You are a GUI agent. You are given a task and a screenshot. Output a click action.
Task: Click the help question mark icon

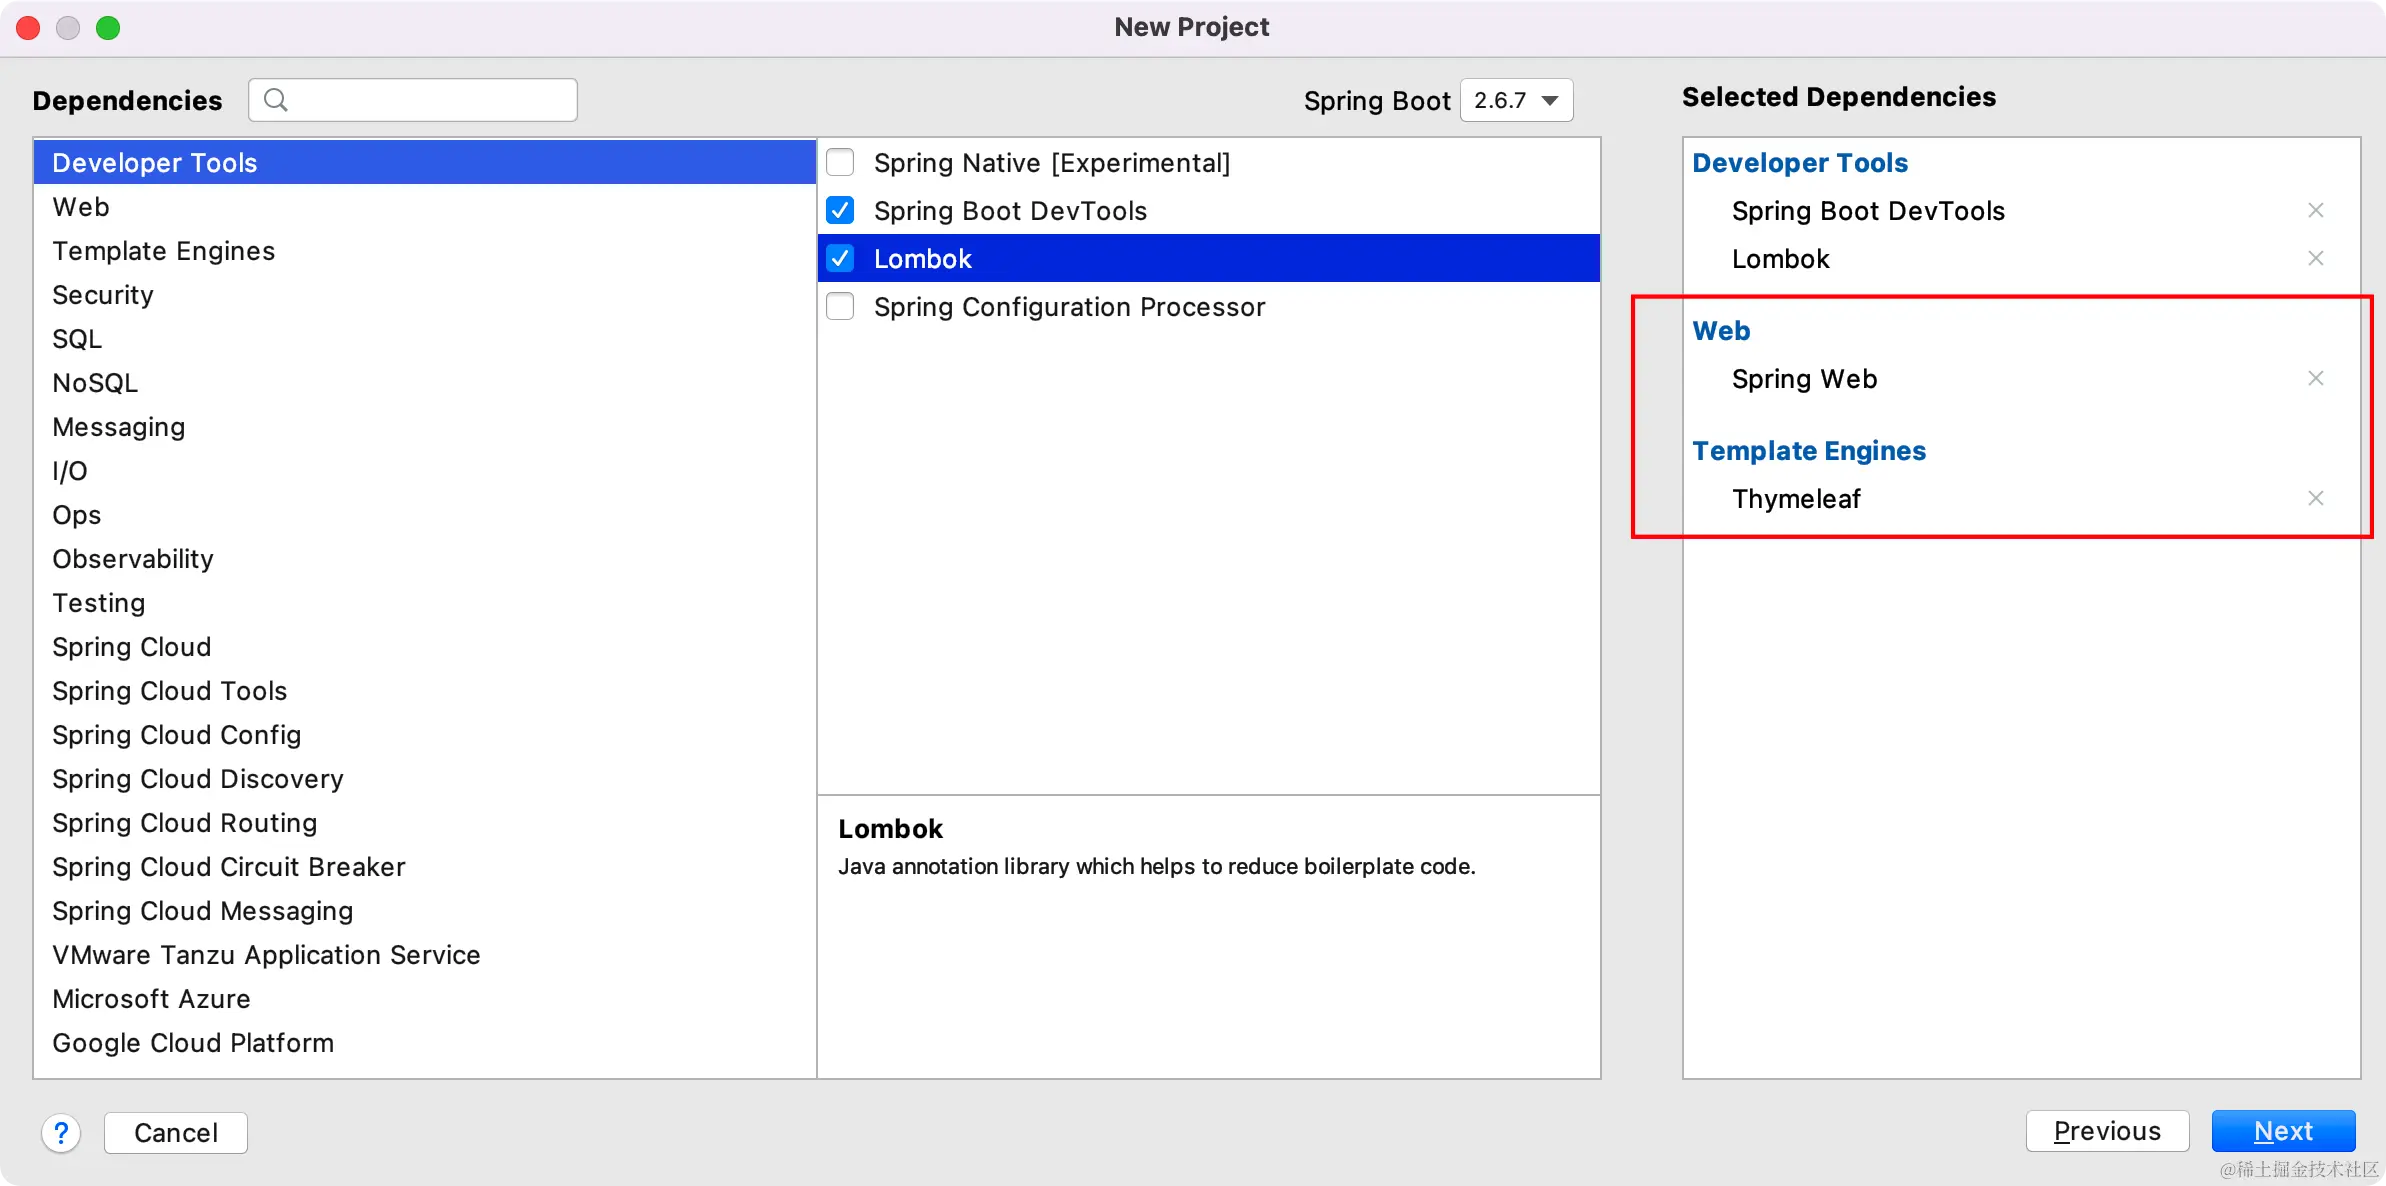61,1133
